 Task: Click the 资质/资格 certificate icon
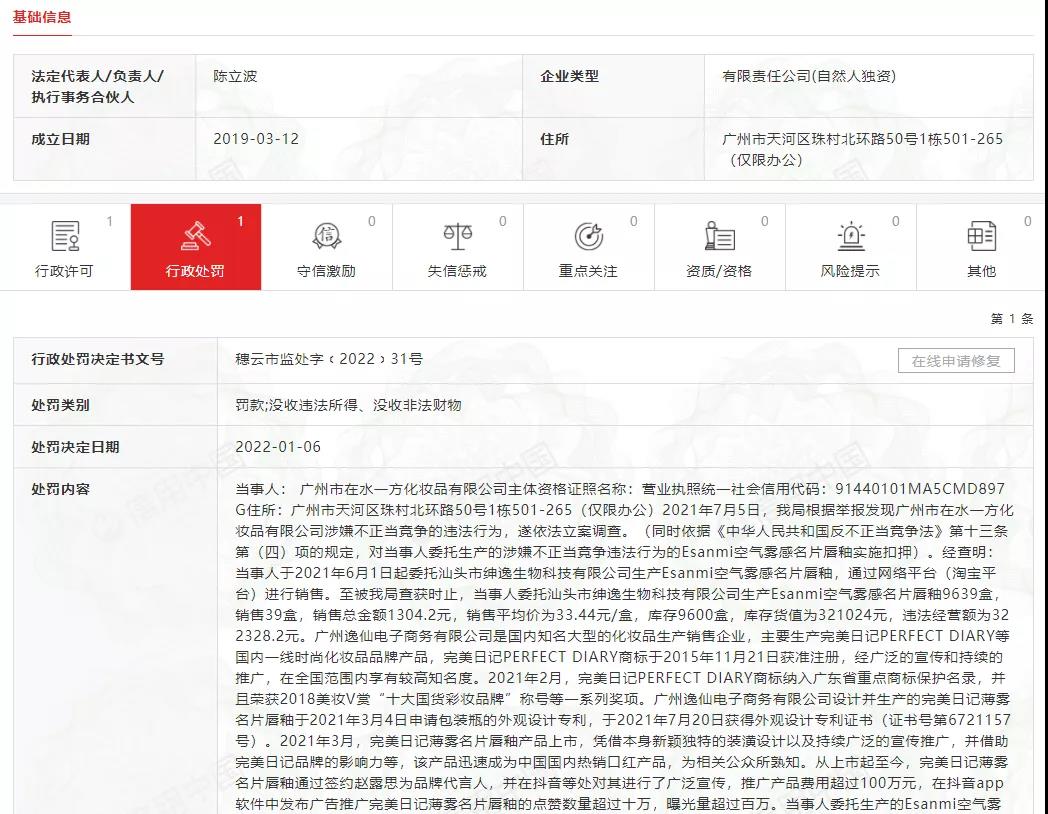coord(719,236)
